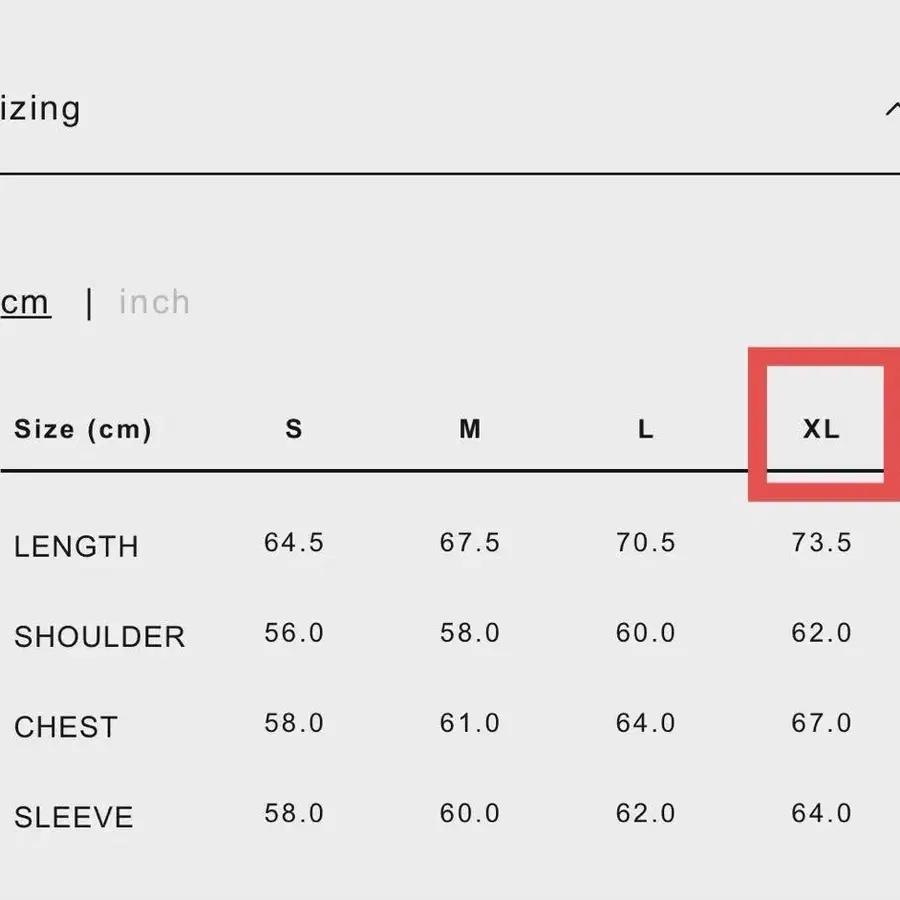This screenshot has width=900, height=900.
Task: Click the S size column header
Action: point(293,430)
